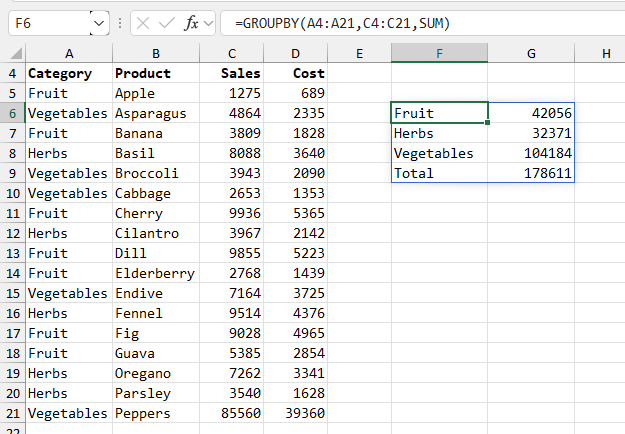Viewport: 625px width, 434px height.
Task: Click sales value 85560
Action: click(232, 413)
